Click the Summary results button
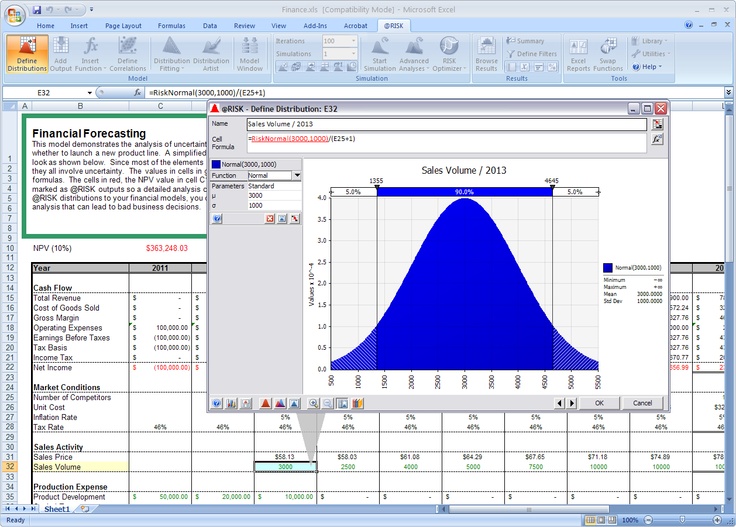Screen dimensions: 736x527 525,41
